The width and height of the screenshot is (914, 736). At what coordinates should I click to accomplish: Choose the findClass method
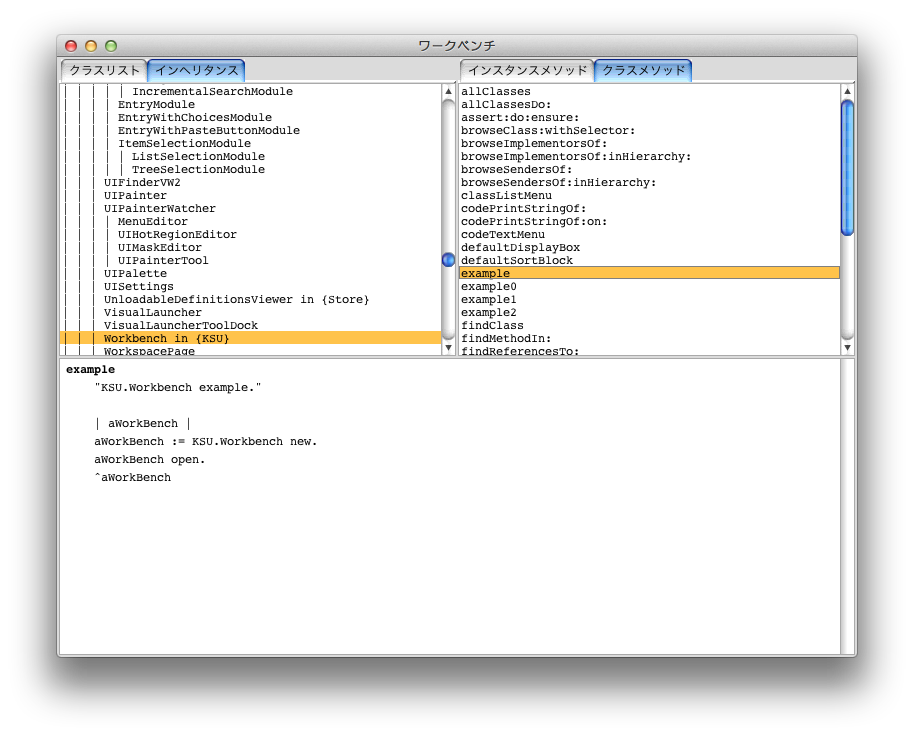point(493,326)
